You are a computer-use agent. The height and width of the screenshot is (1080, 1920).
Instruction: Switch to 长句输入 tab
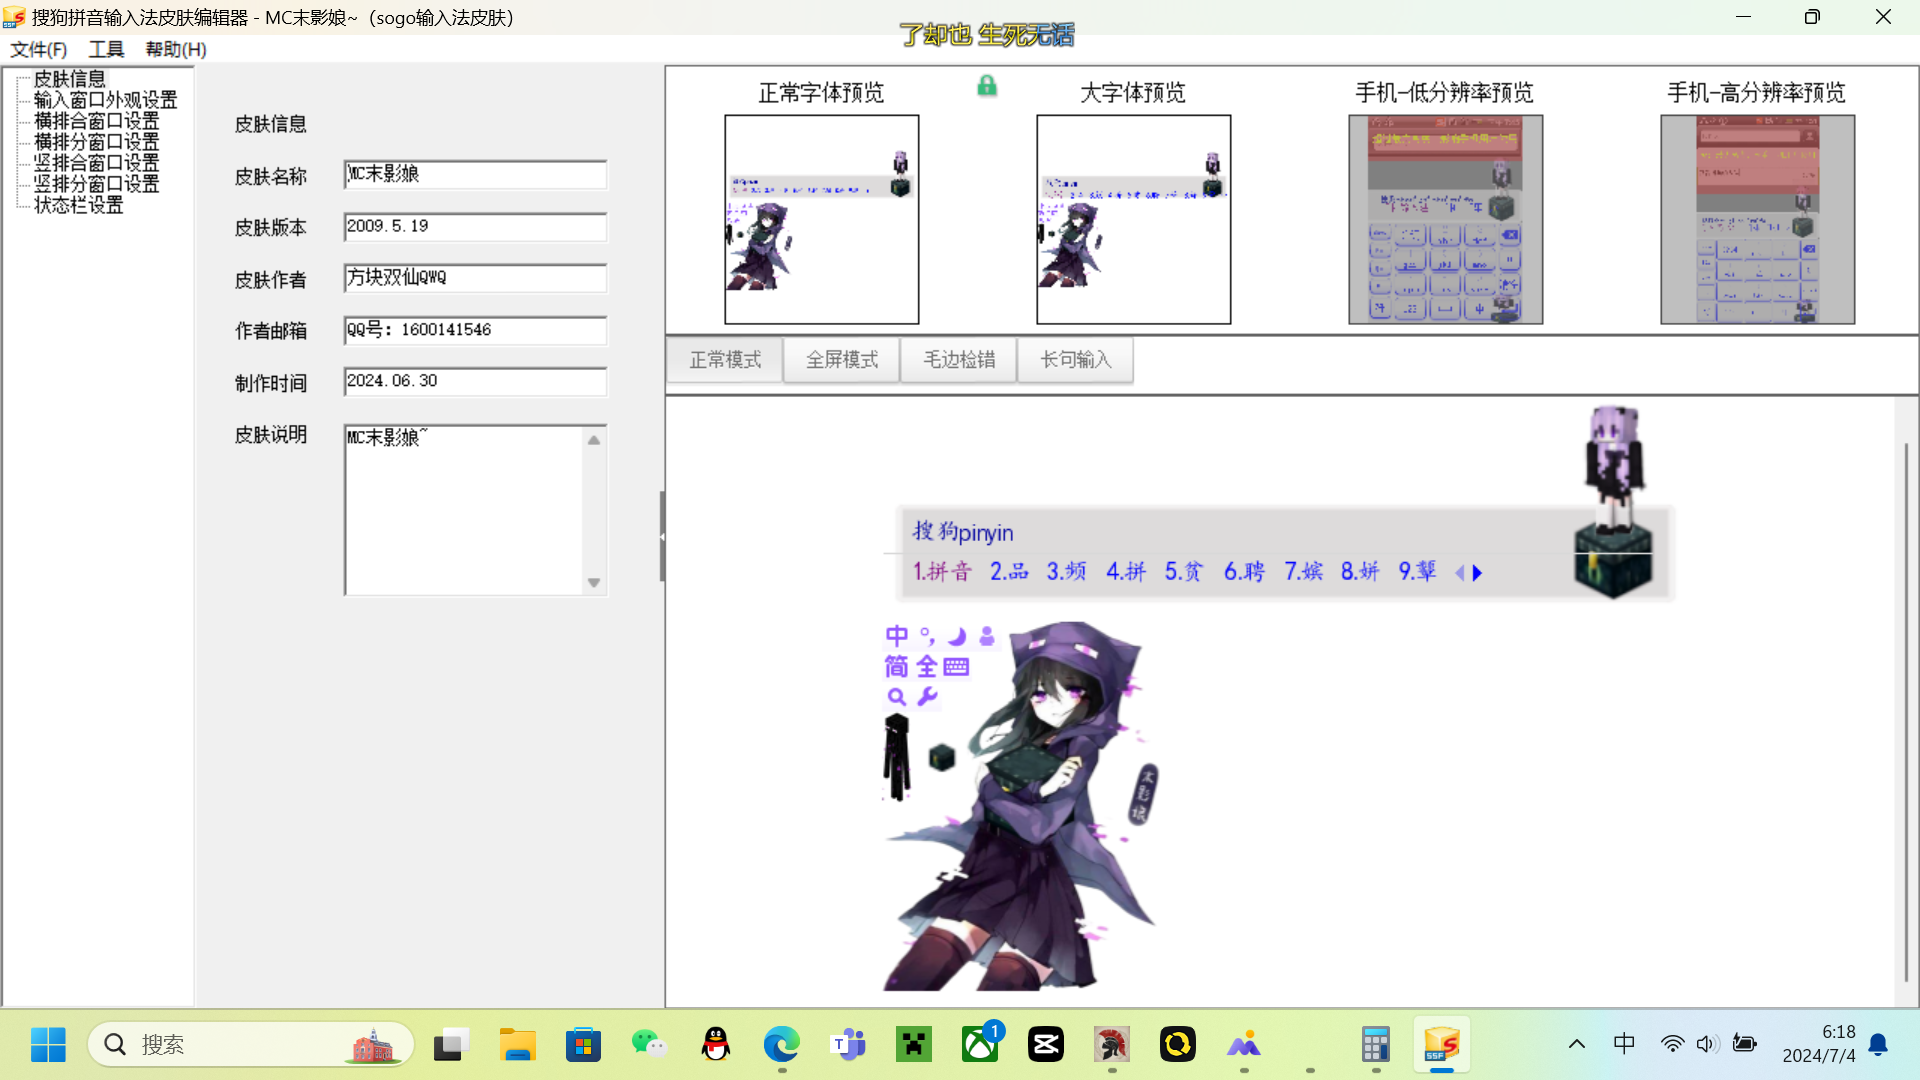point(1076,360)
